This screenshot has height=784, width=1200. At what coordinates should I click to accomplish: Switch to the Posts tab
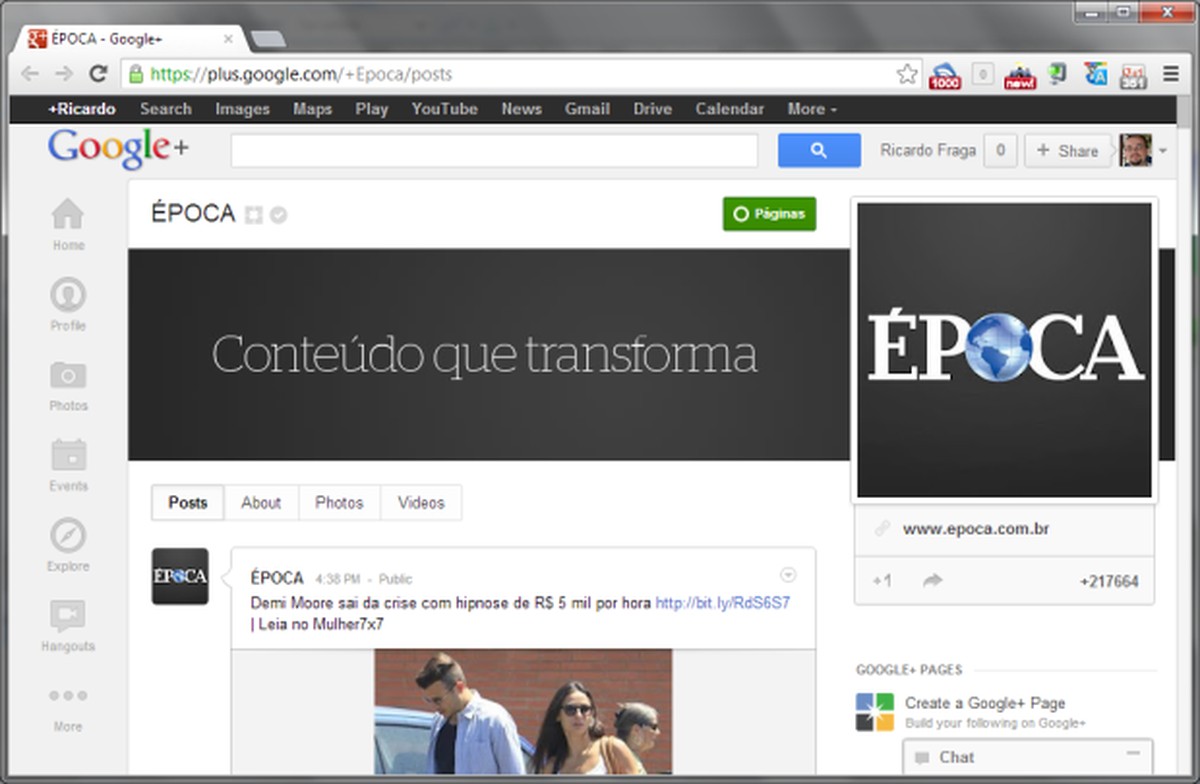click(188, 503)
